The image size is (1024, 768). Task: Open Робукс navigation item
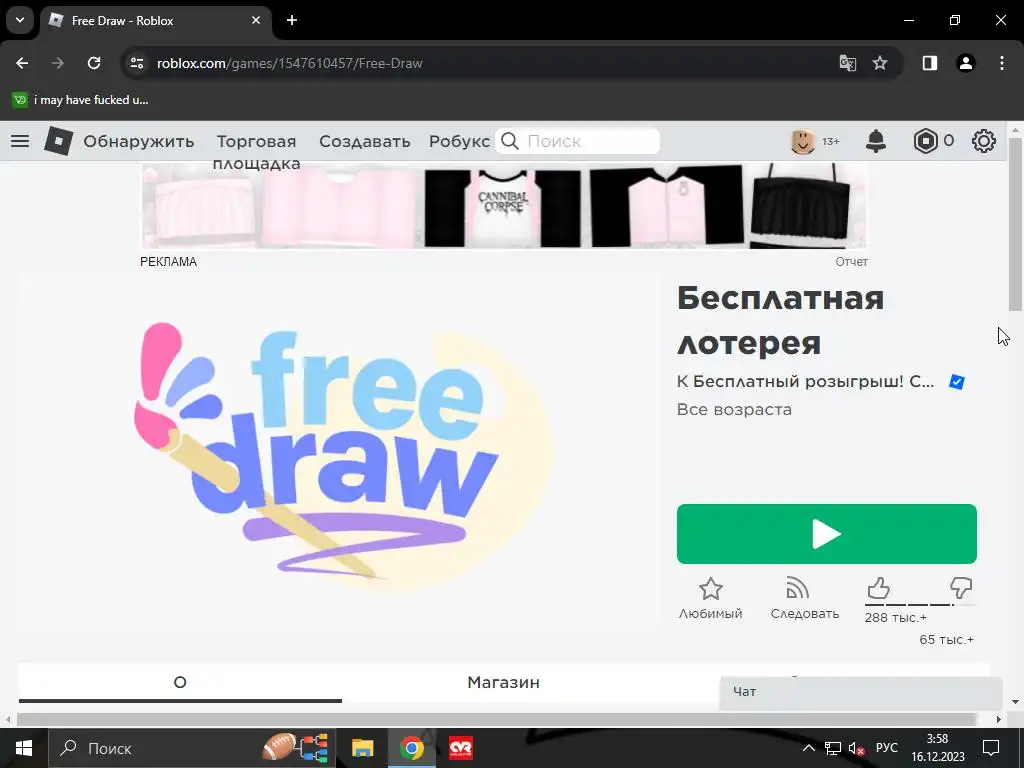pos(459,141)
